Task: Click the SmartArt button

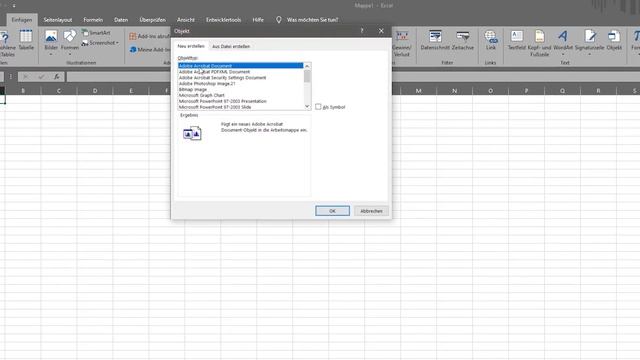Action: coord(96,33)
